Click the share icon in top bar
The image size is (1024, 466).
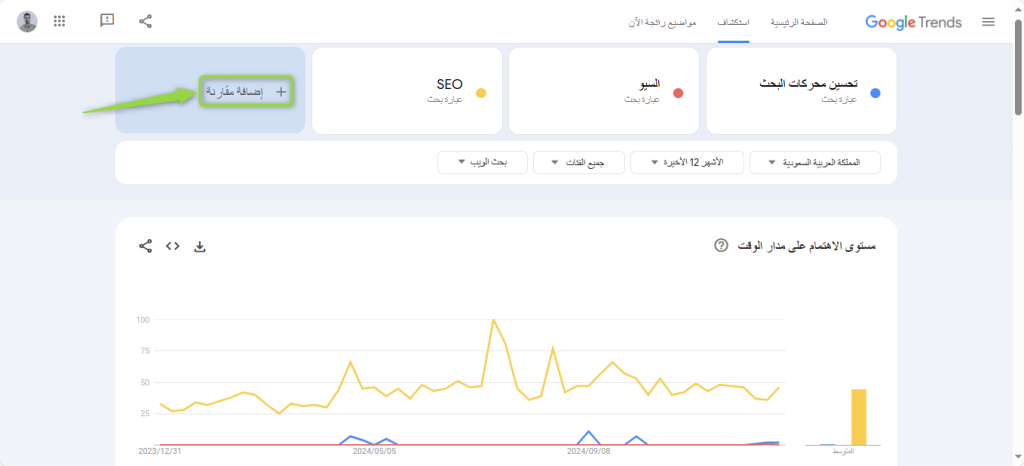(x=146, y=21)
